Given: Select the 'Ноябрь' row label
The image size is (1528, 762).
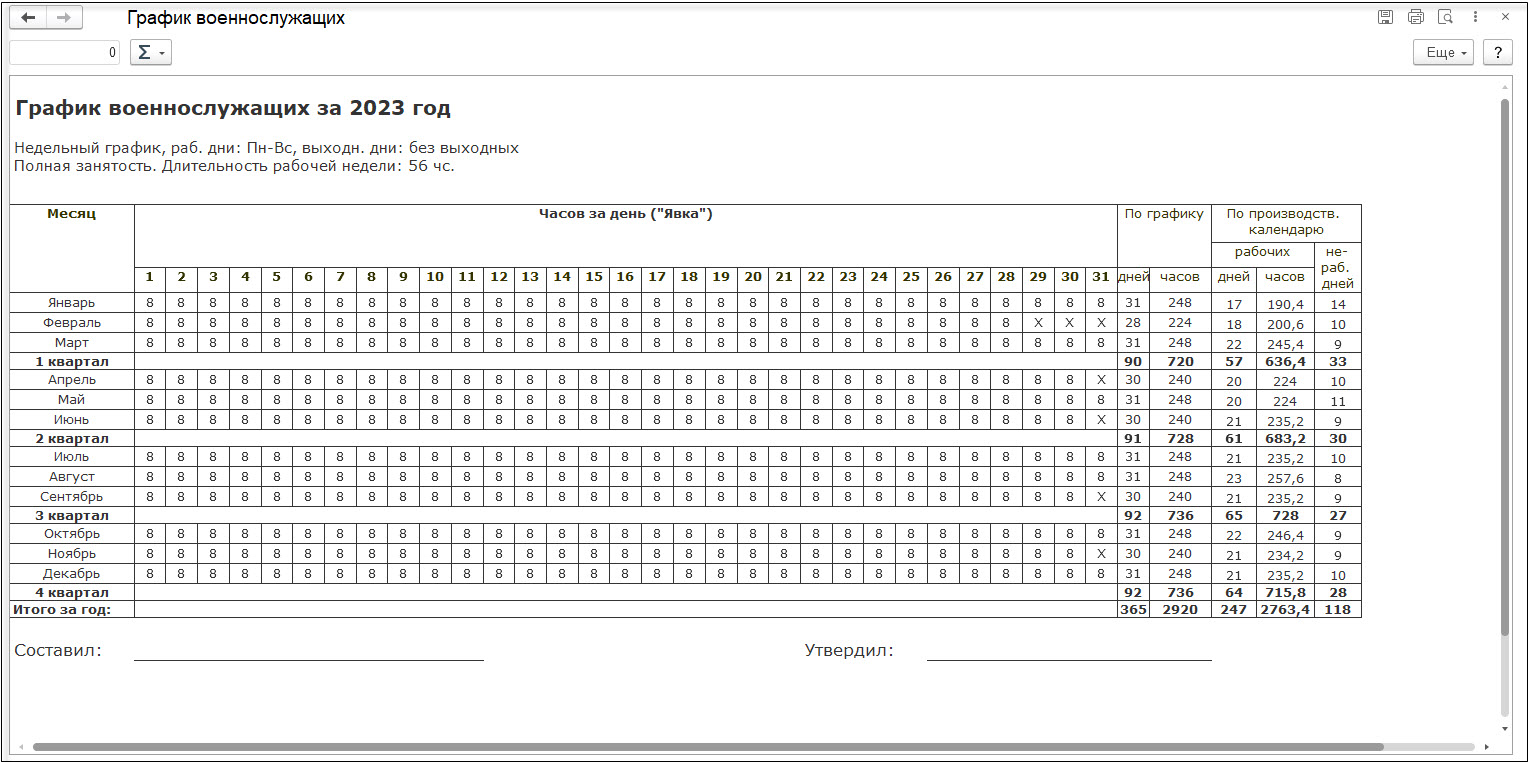Looking at the screenshot, I should 72,553.
